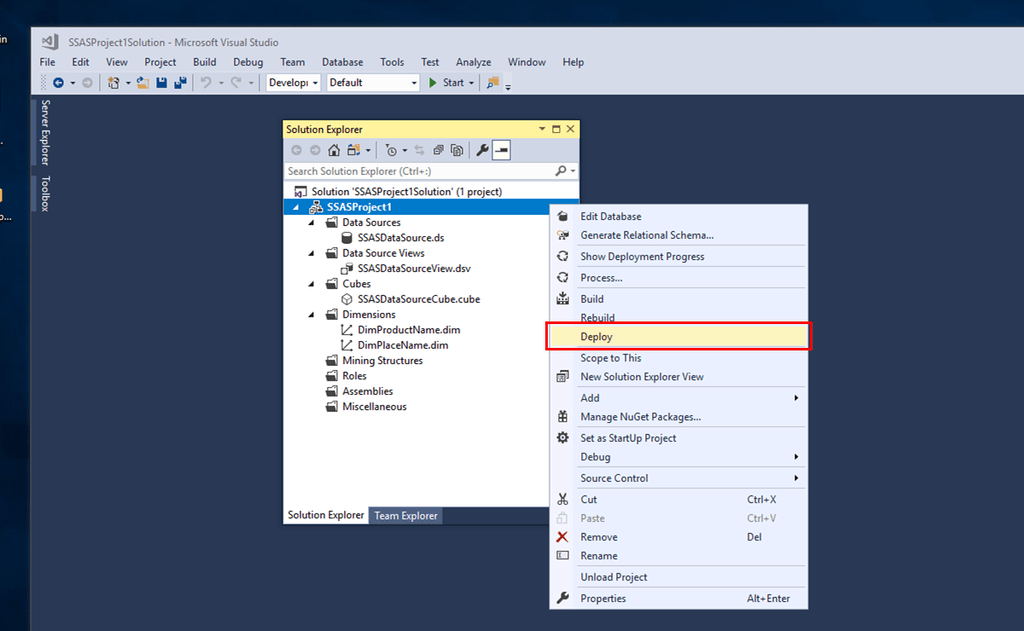
Task: Click the Open File folder icon
Action: tap(143, 83)
